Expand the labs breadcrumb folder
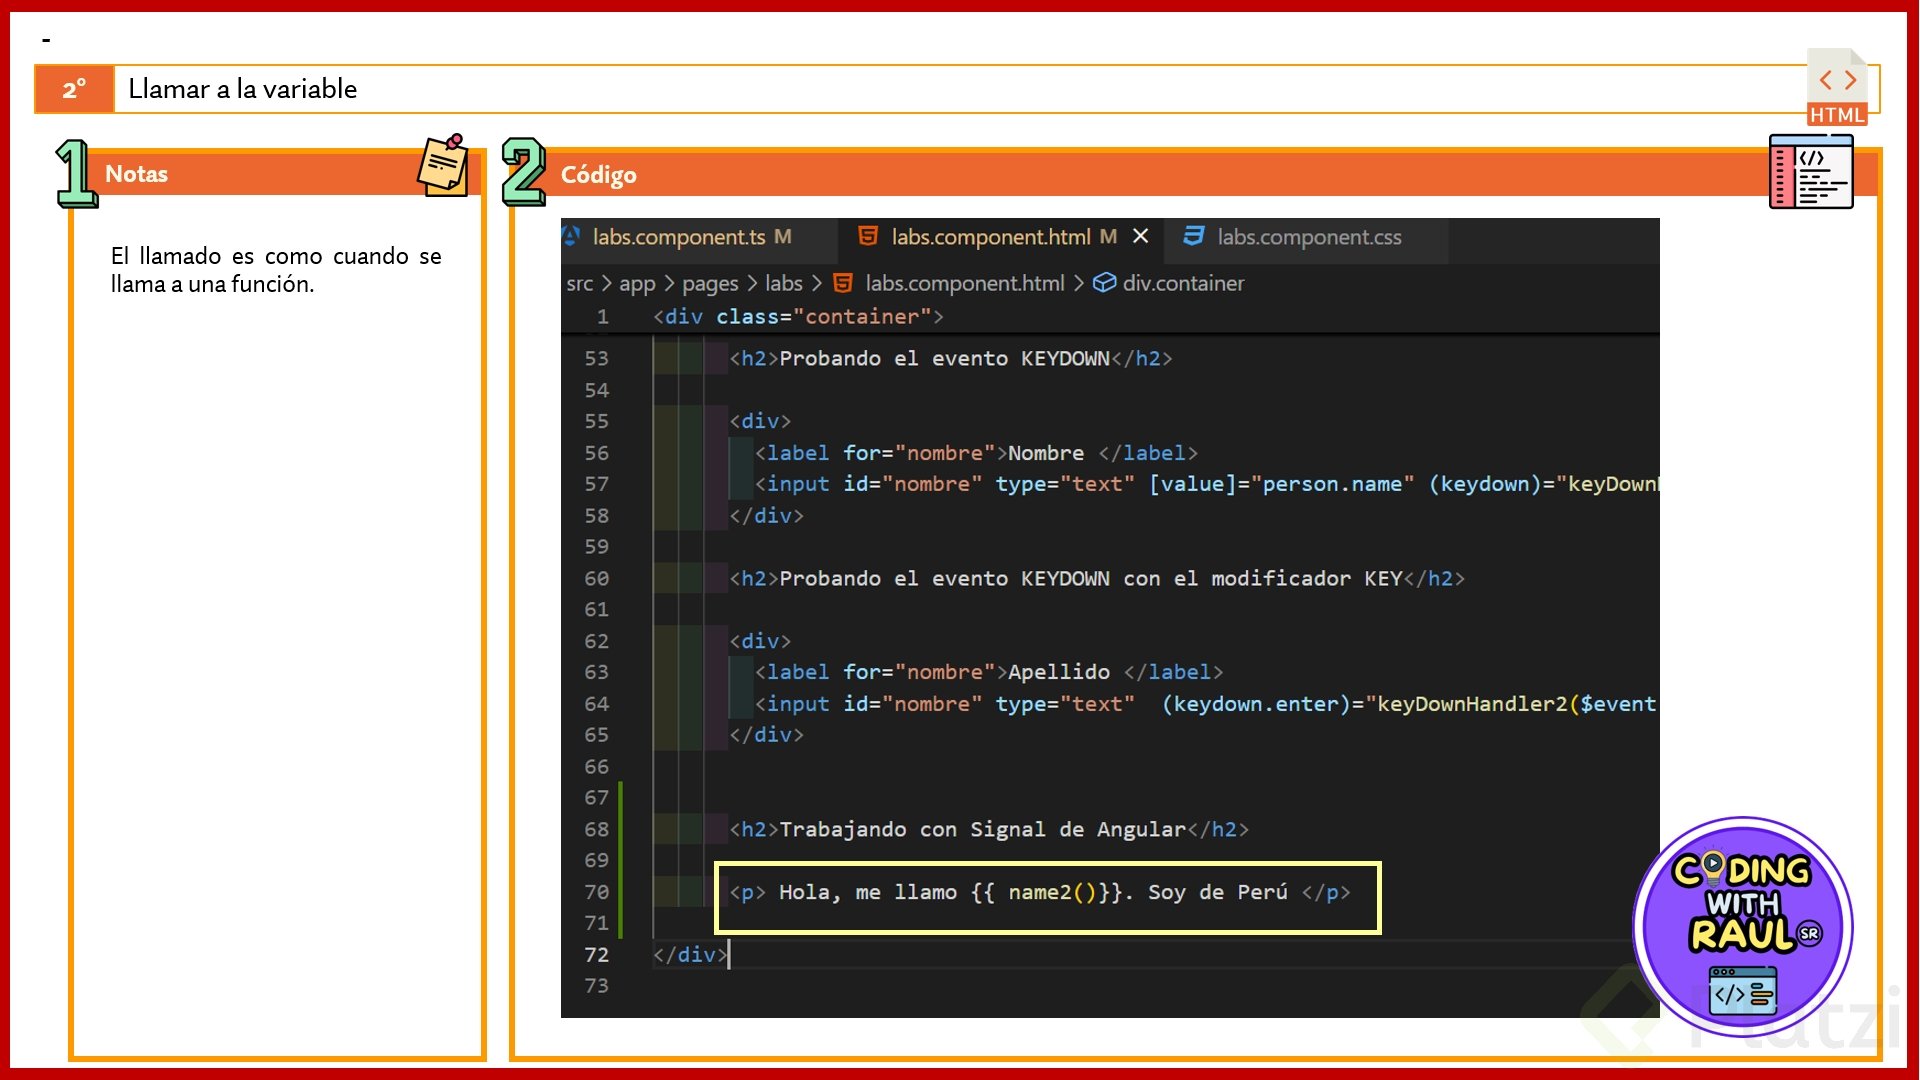Image resolution: width=1920 pixels, height=1080 pixels. 783,284
